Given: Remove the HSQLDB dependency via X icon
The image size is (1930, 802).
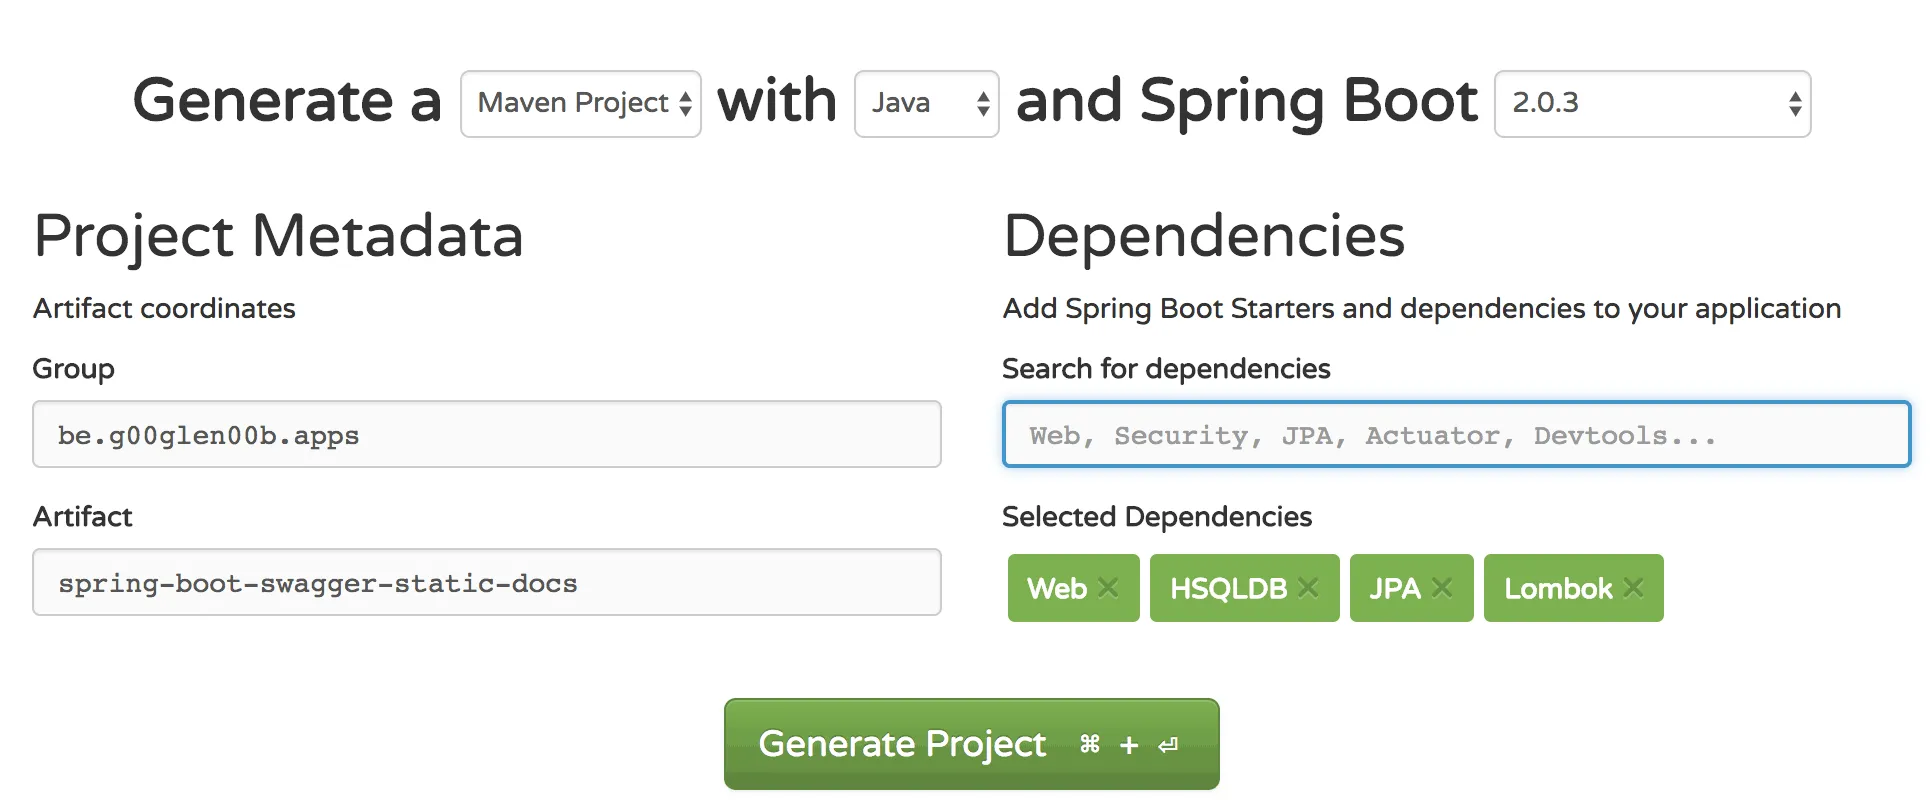Looking at the screenshot, I should pos(1308,588).
